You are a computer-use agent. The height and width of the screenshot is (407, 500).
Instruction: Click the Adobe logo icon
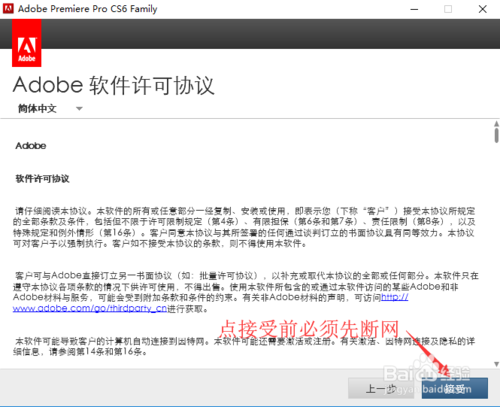click(x=27, y=43)
